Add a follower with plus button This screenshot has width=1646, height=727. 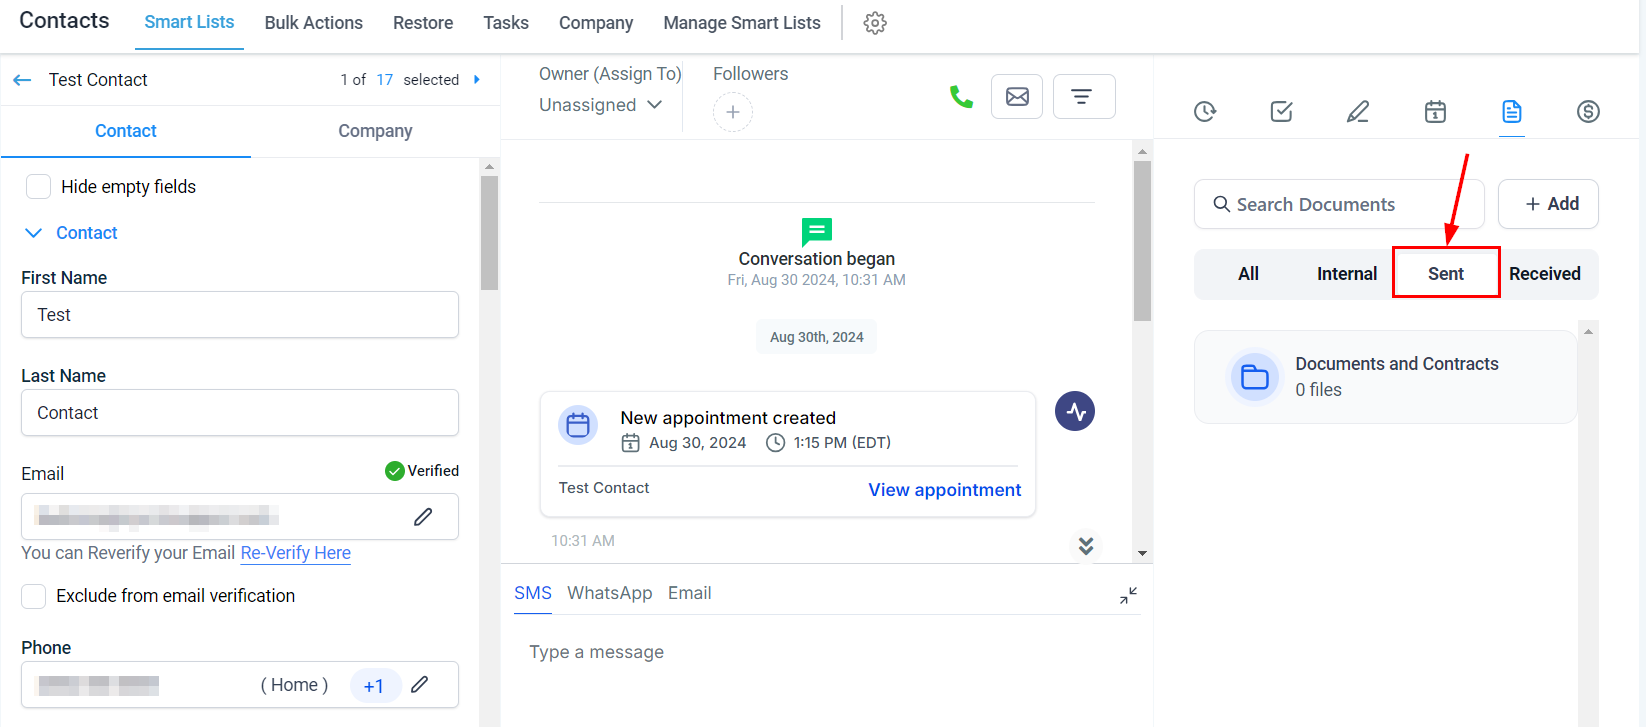tap(733, 112)
